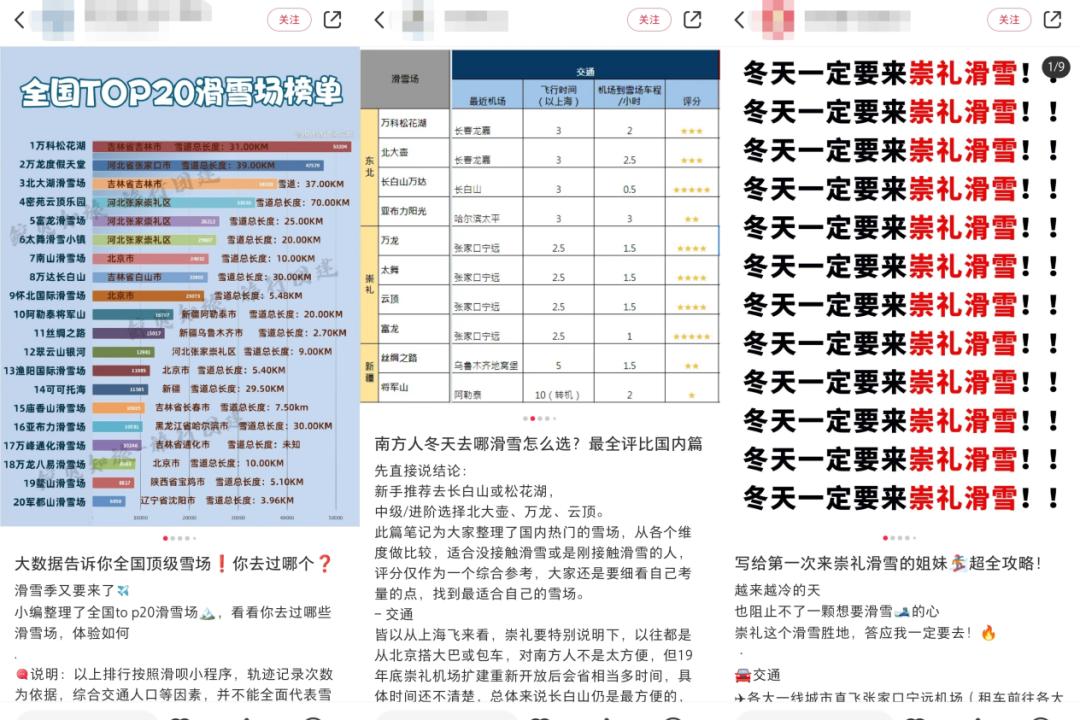Click the 哈尔滨太平 airport cell

coord(487,212)
